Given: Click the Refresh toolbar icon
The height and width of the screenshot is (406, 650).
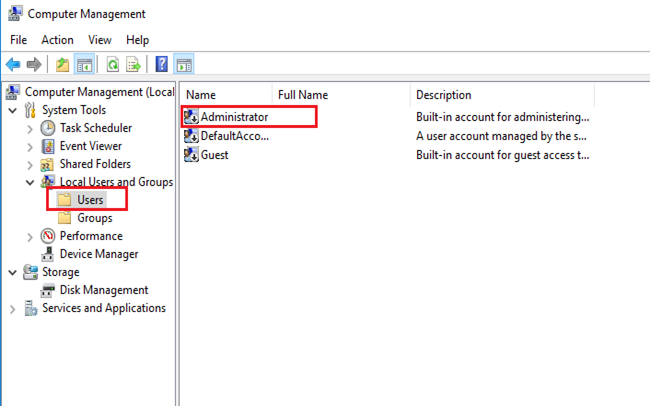Looking at the screenshot, I should (x=113, y=64).
